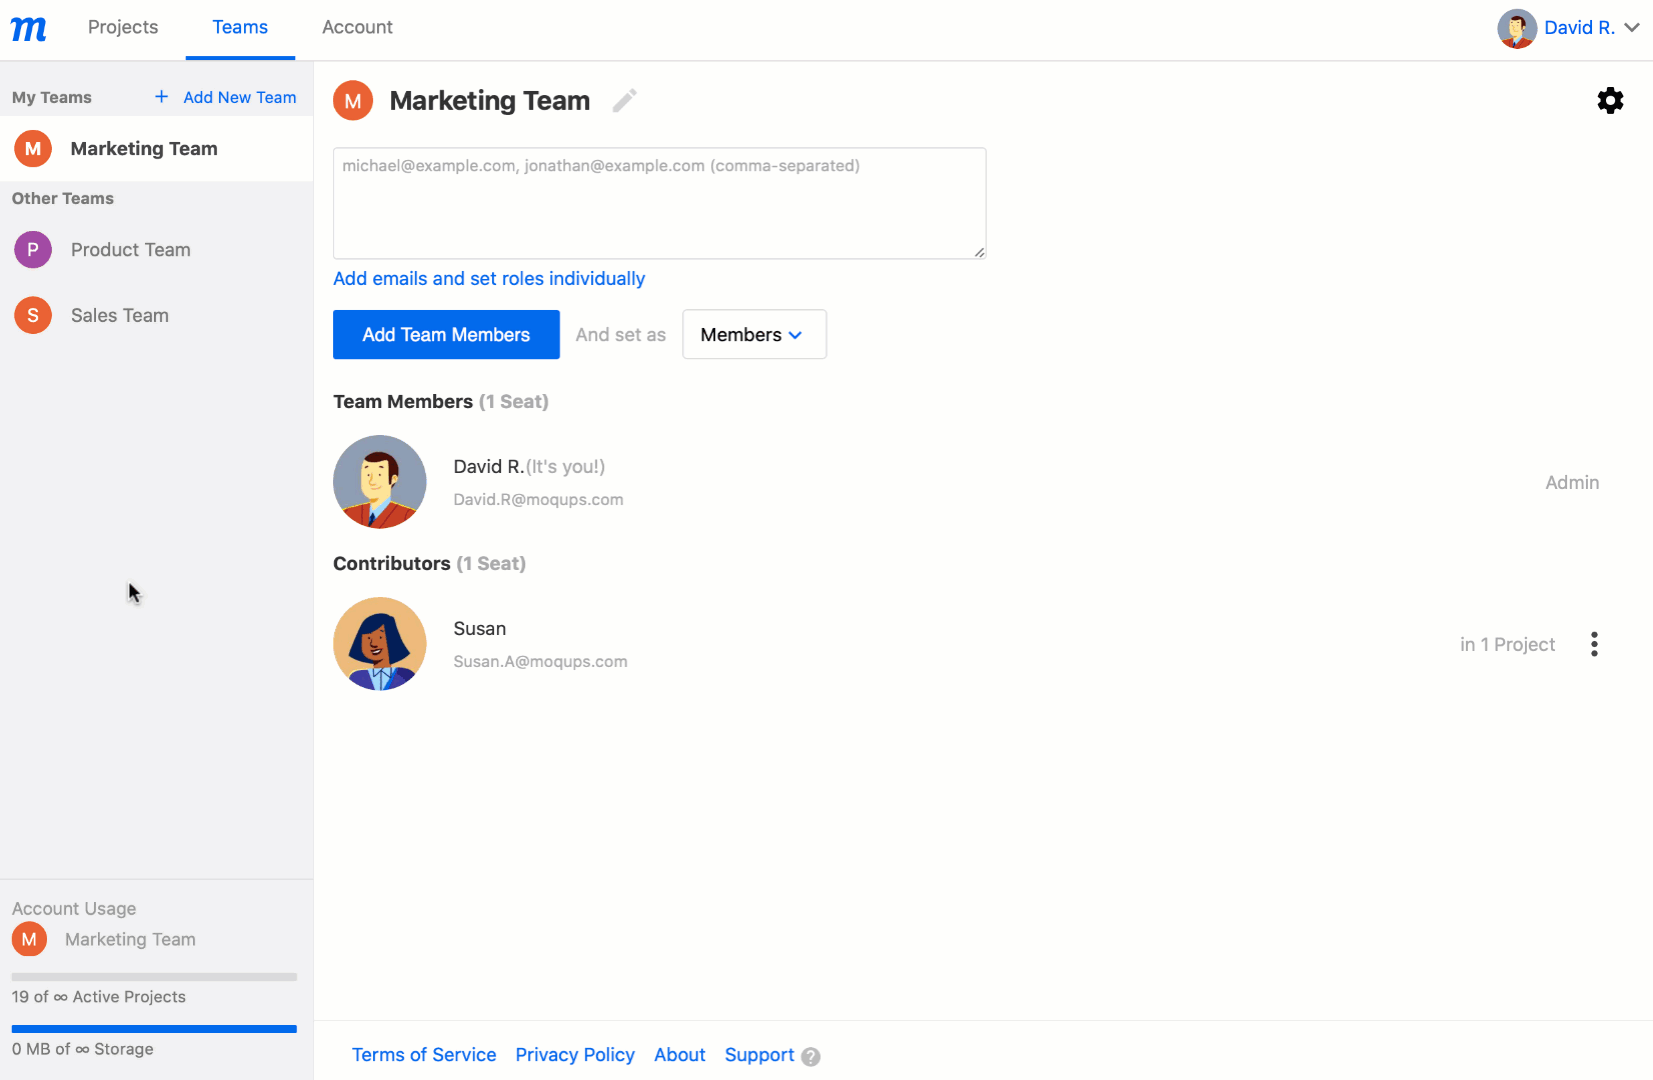Click the plus icon to add a team
The height and width of the screenshot is (1080, 1653).
[161, 97]
